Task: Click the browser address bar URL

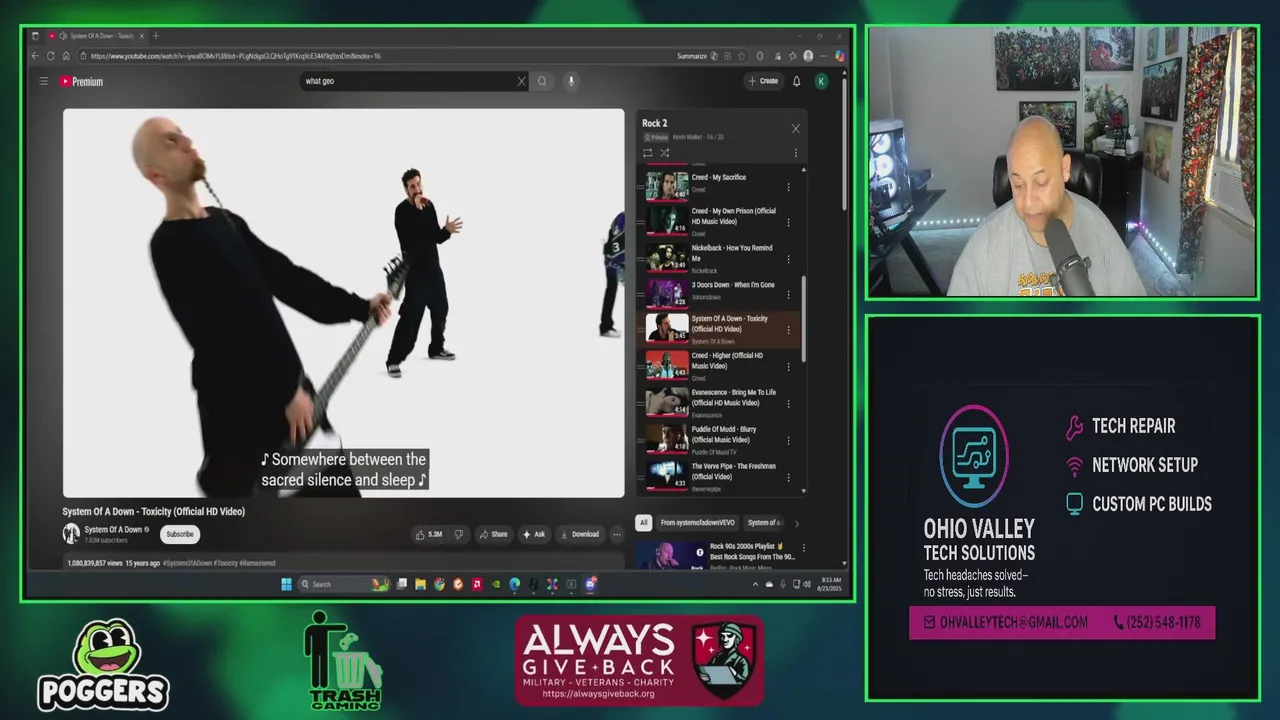Action: click(236, 56)
